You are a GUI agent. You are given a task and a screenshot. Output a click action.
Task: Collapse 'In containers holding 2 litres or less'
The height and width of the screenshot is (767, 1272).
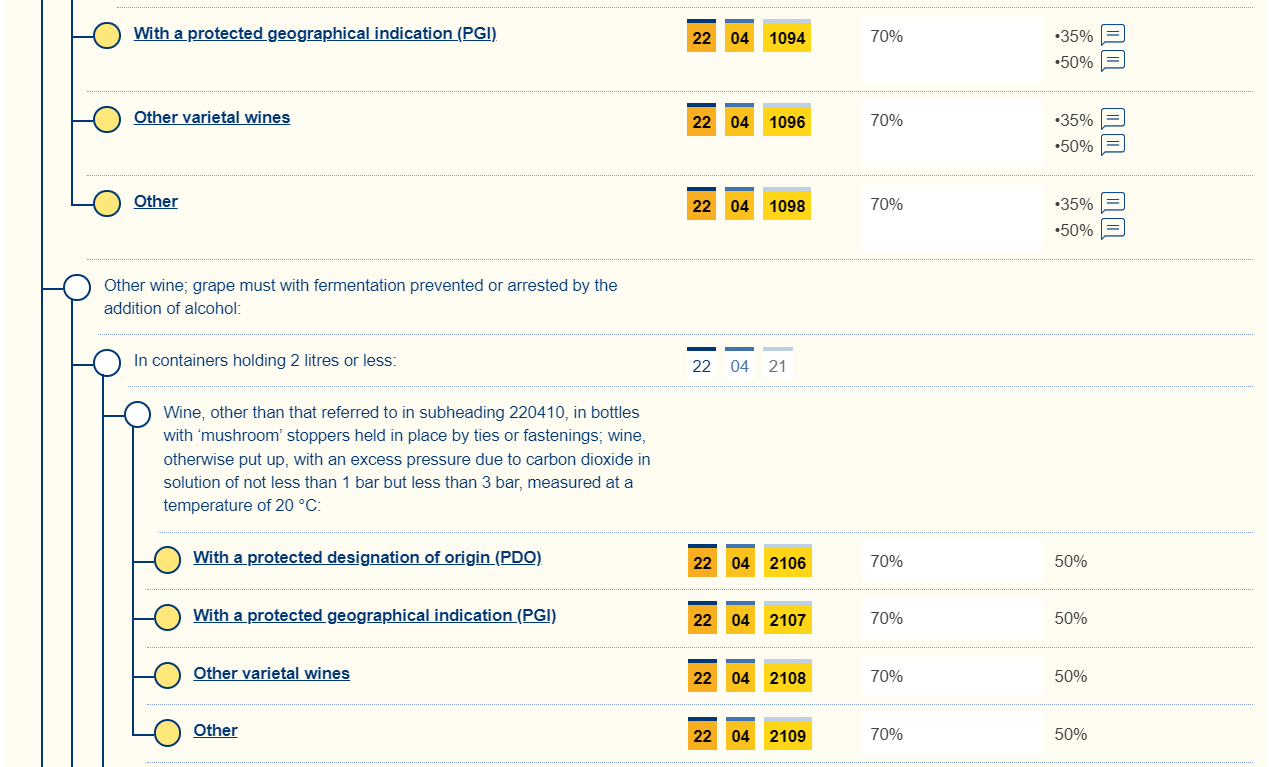pyautogui.click(x=107, y=363)
